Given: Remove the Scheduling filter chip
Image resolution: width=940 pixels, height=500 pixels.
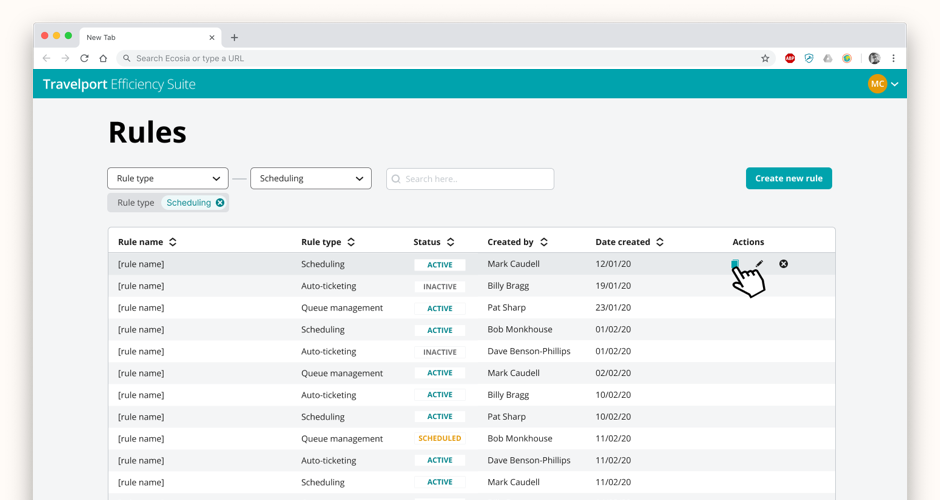Looking at the screenshot, I should (x=220, y=203).
